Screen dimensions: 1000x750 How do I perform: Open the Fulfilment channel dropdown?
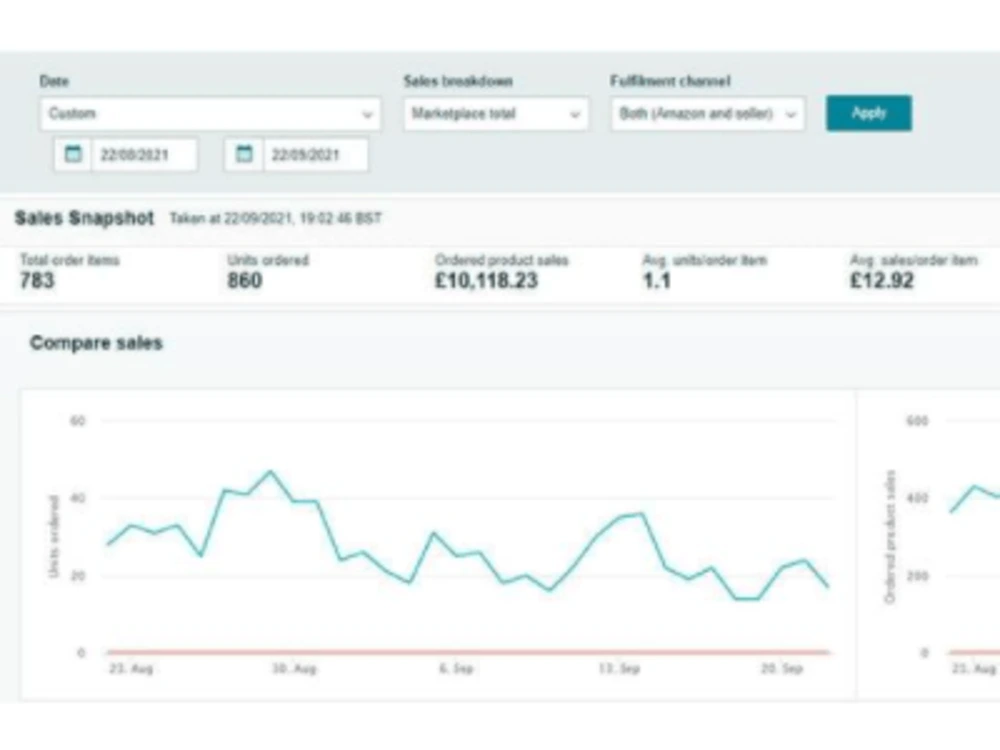(x=707, y=114)
